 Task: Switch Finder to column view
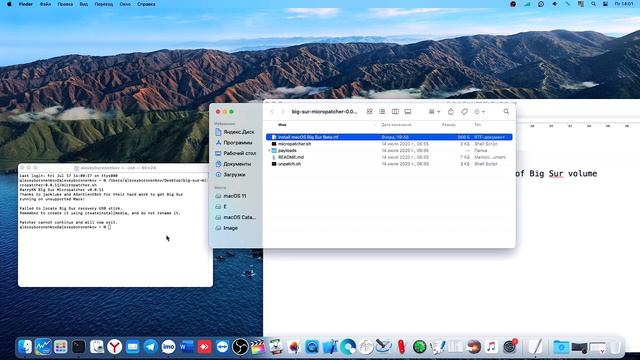click(x=395, y=111)
